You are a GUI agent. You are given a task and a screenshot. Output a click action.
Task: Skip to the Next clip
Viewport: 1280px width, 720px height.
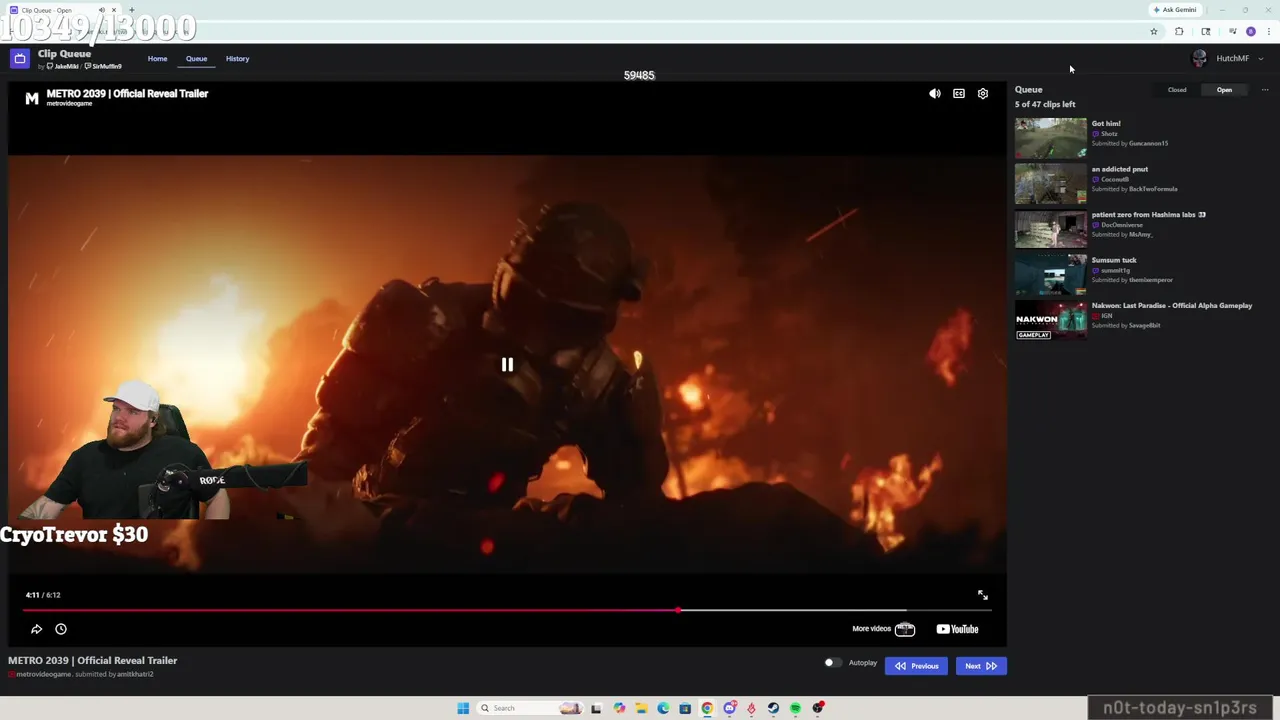[981, 666]
